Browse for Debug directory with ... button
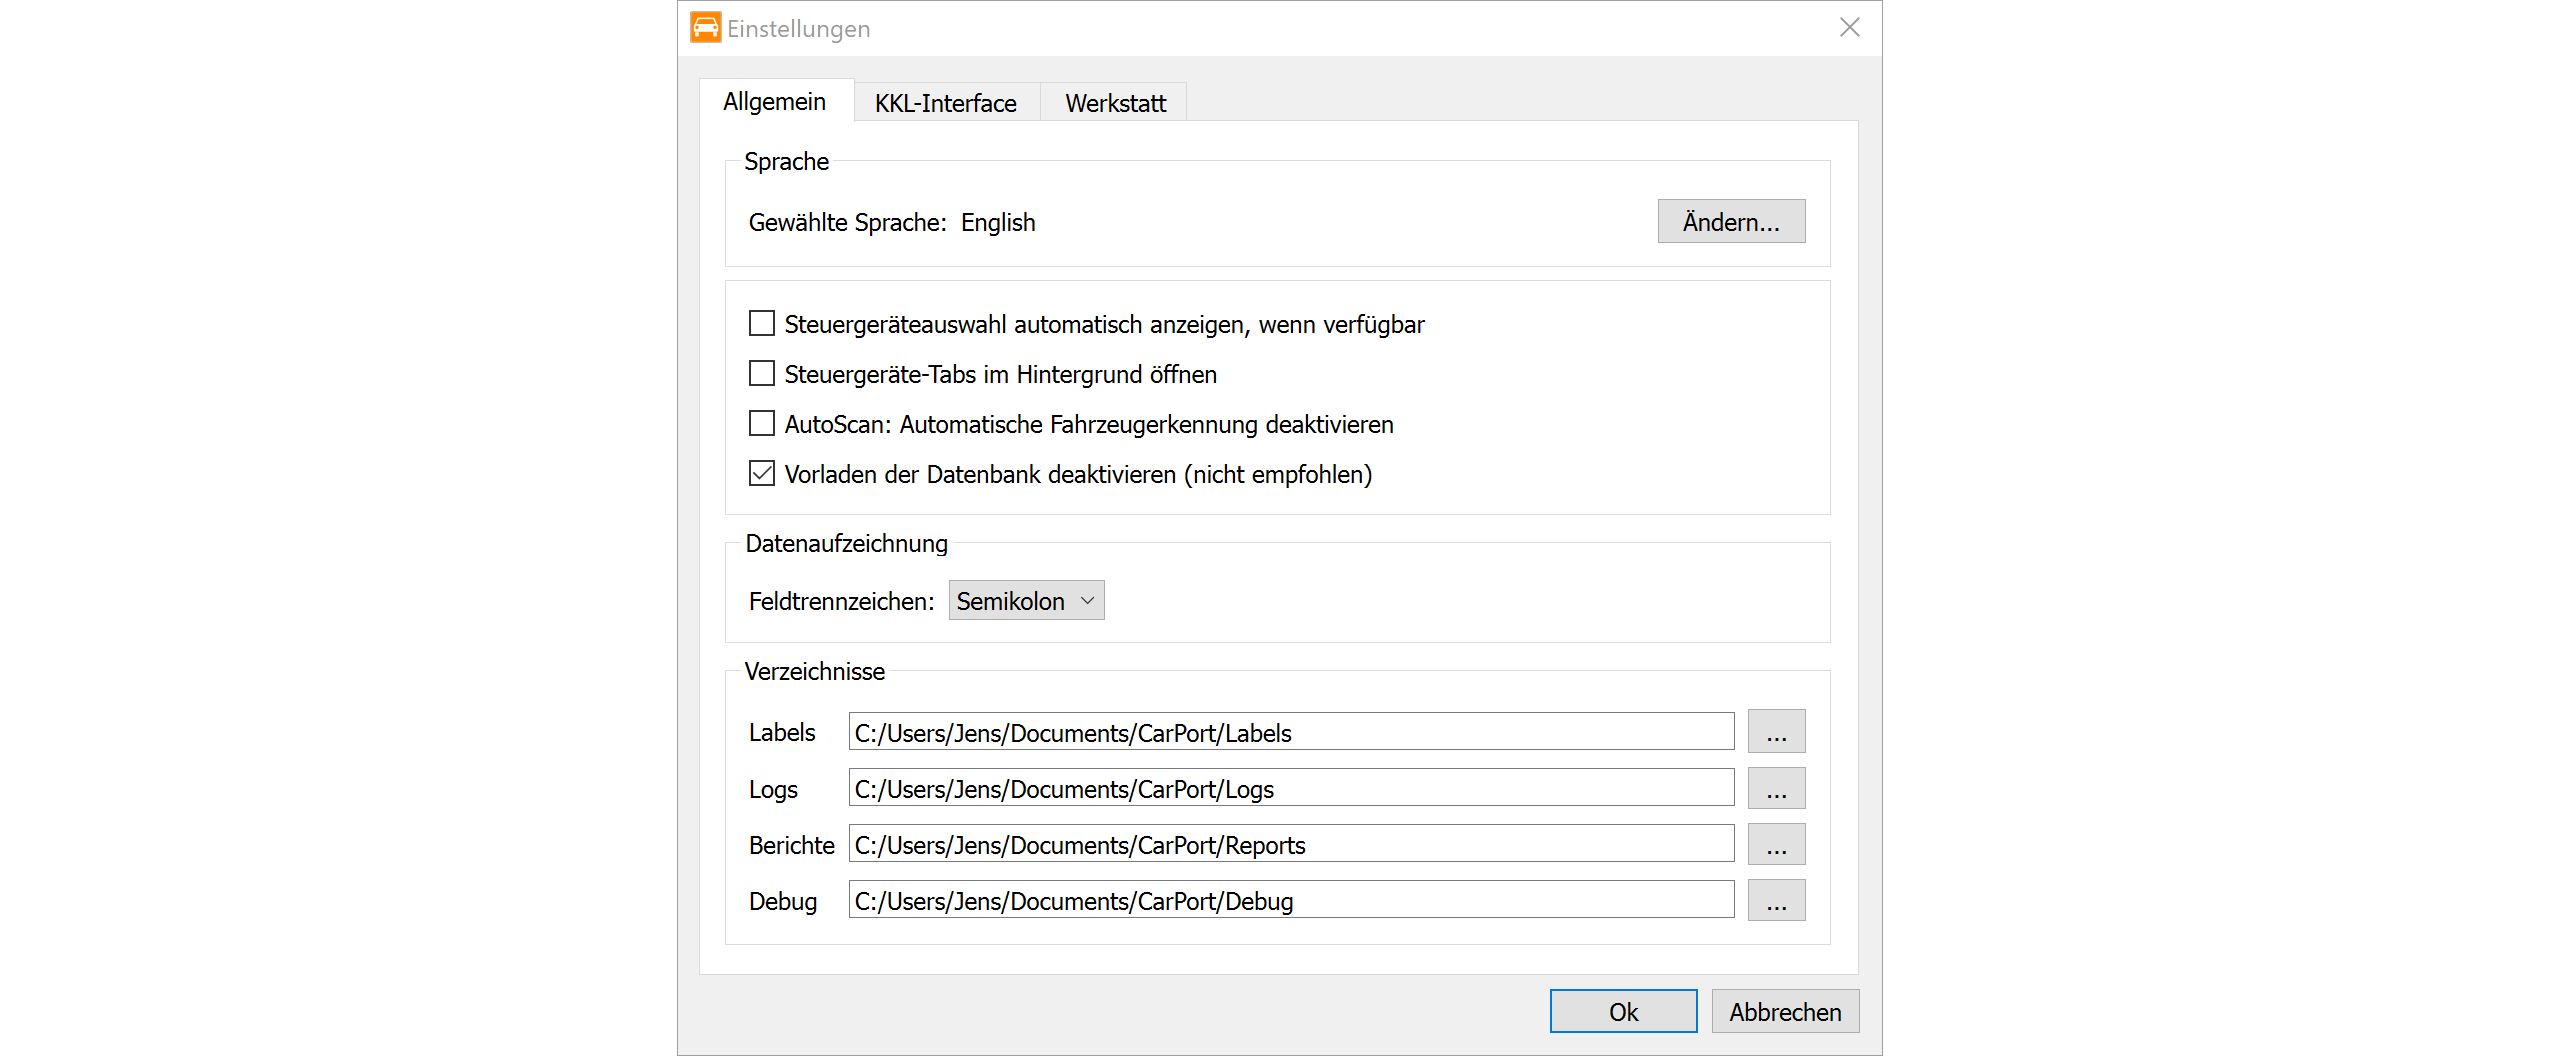 1776,900
